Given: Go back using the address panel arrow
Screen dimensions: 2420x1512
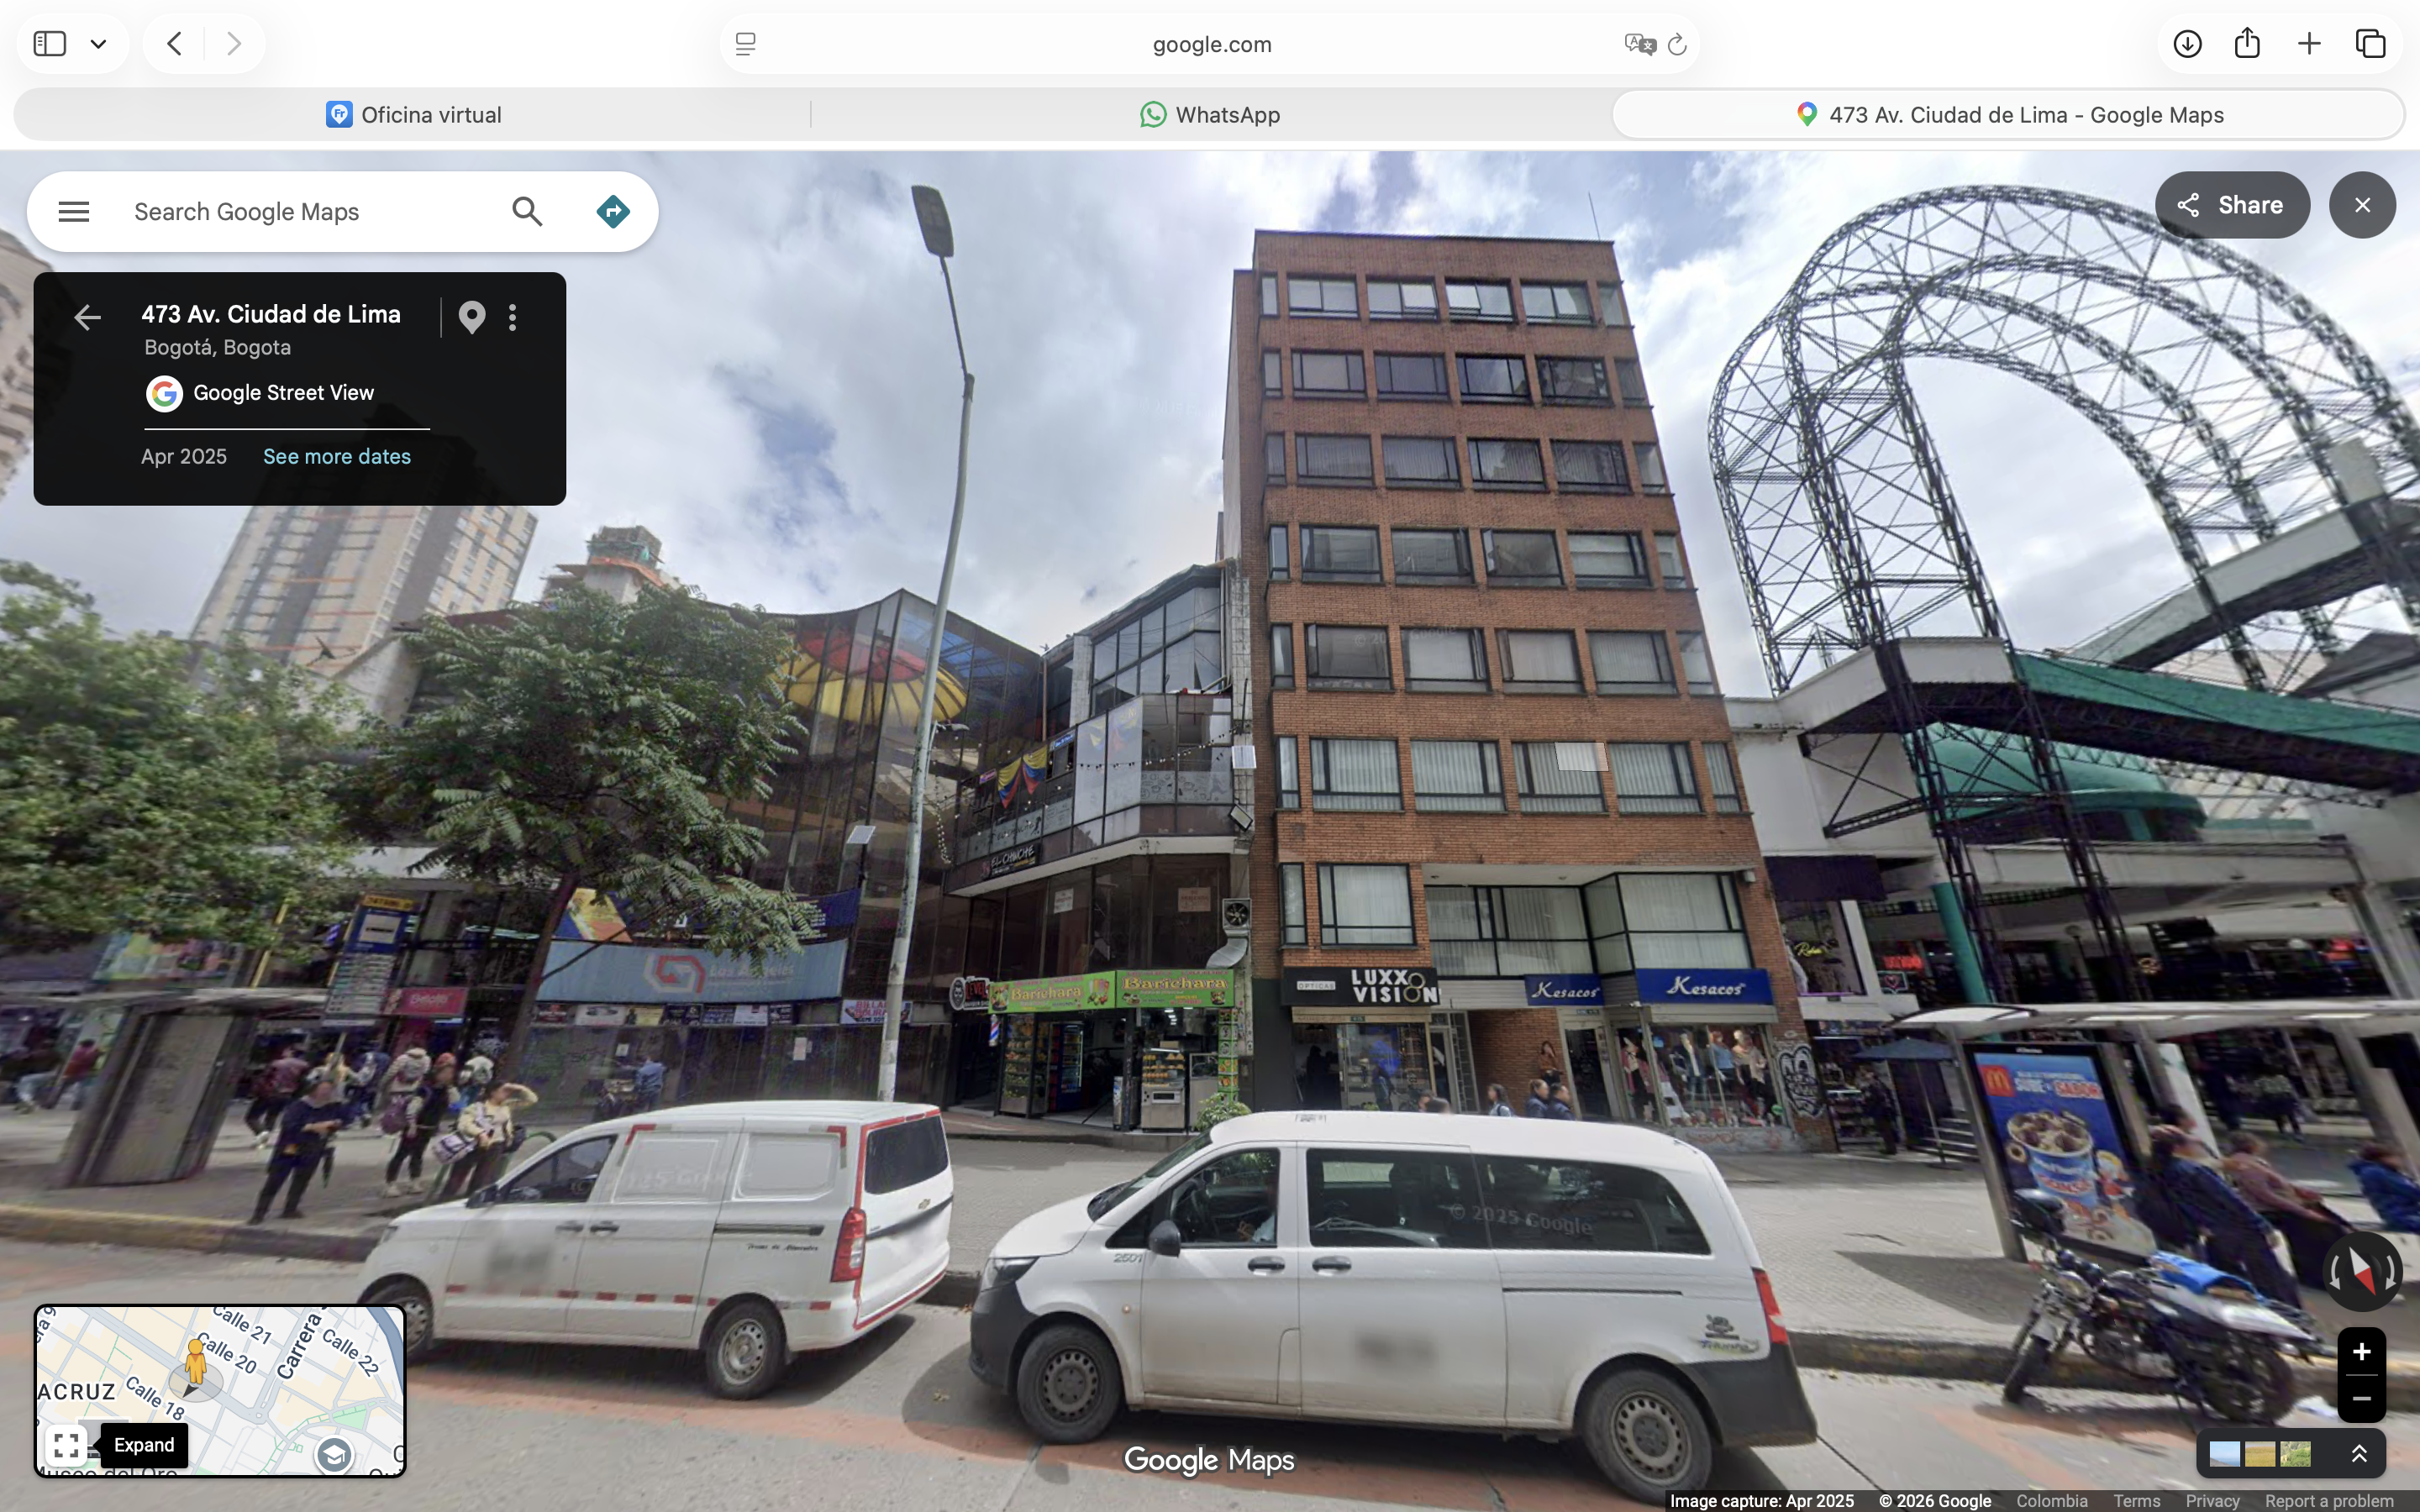Looking at the screenshot, I should (87, 317).
